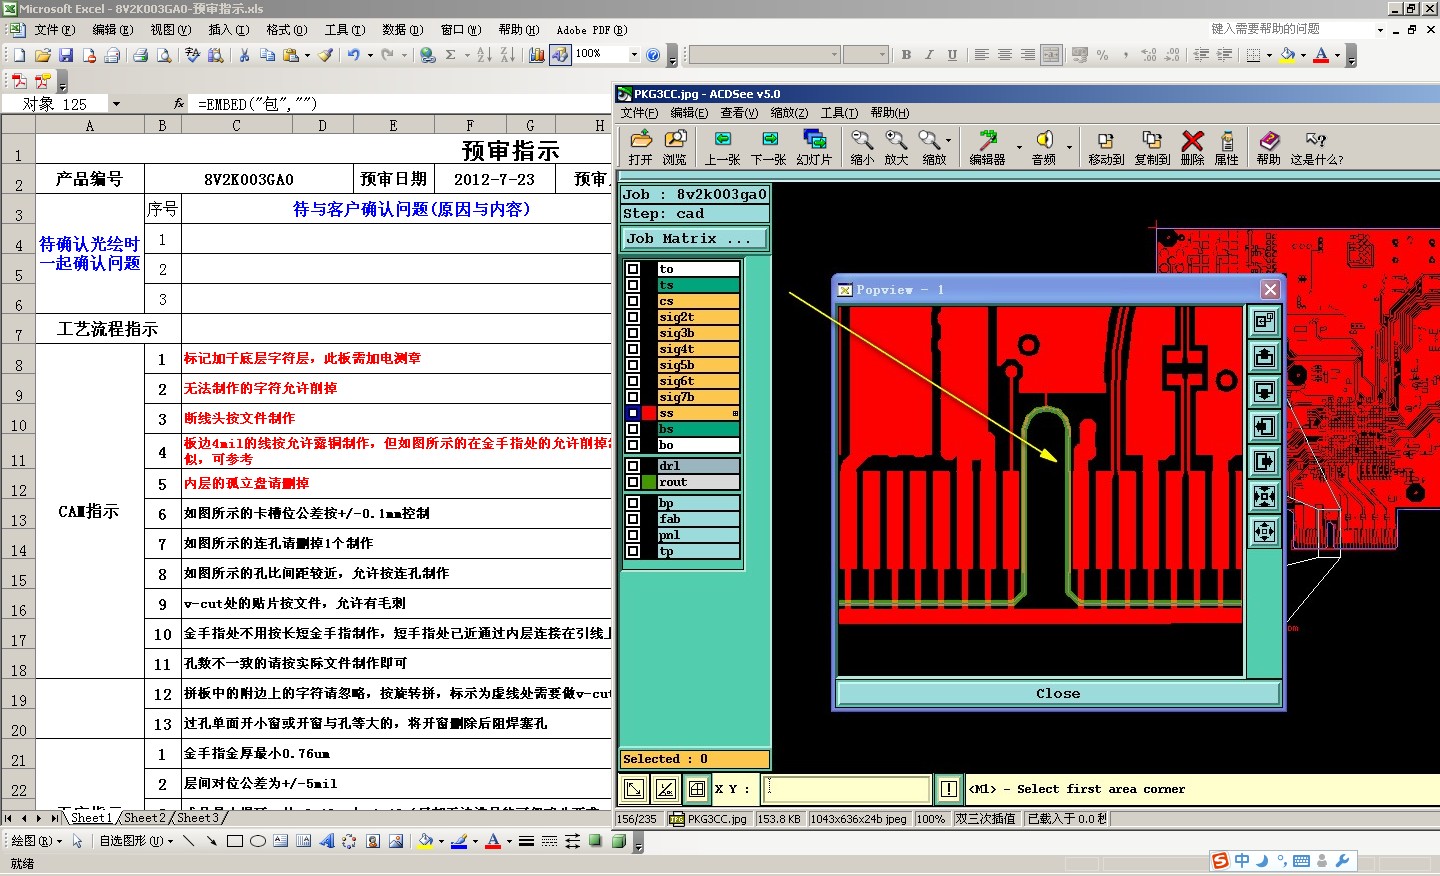Click the Excel Help question mark icon
1440x876 pixels.
[653, 55]
